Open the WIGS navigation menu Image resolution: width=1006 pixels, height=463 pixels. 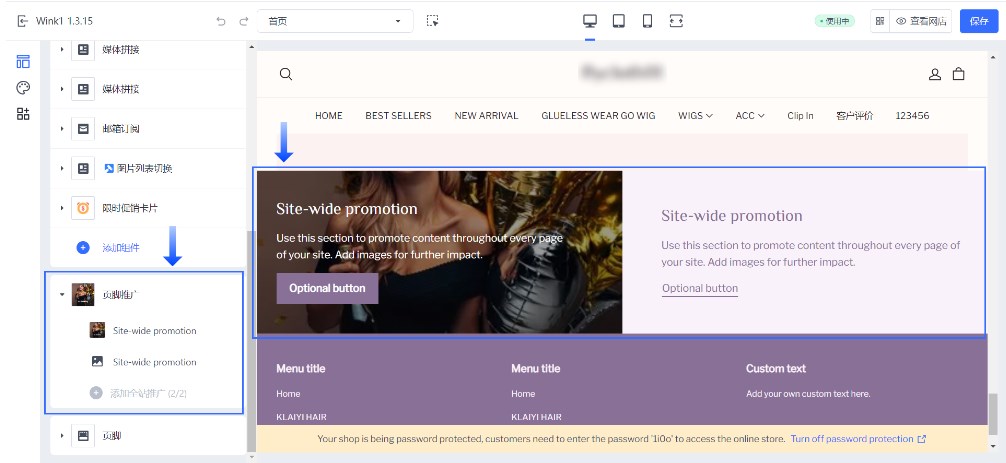click(x=695, y=116)
